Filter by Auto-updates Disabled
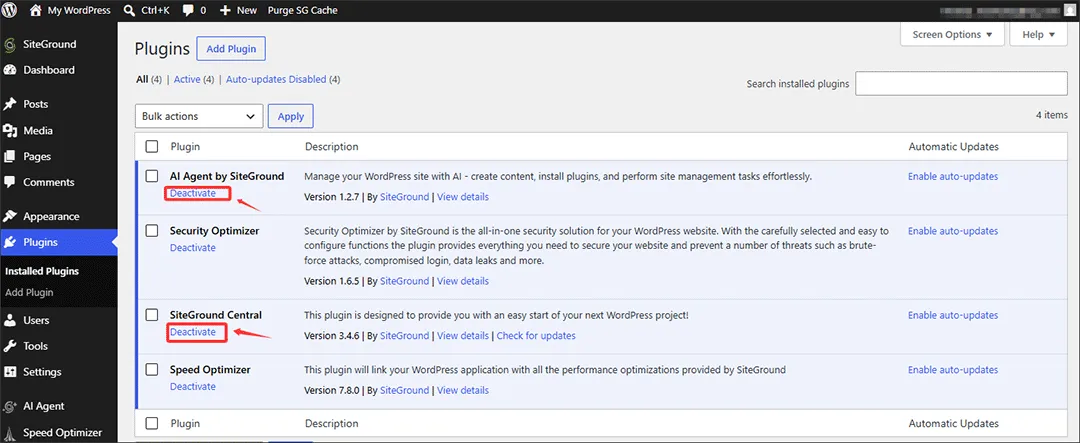The height and width of the screenshot is (443, 1080). click(x=276, y=79)
